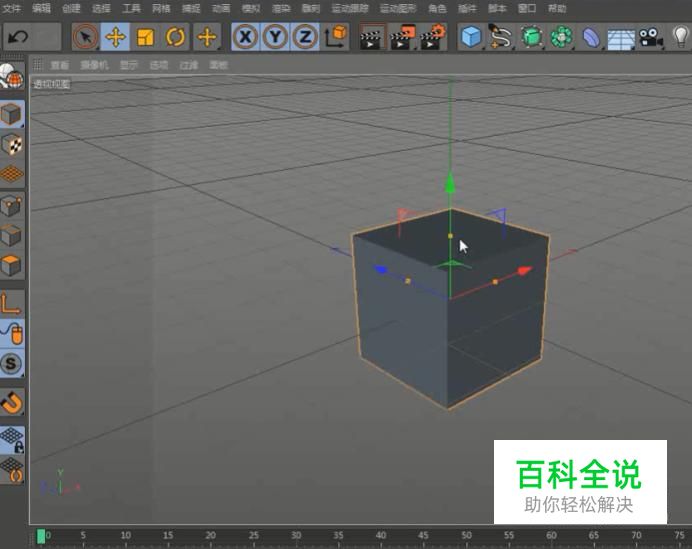
Task: Toggle Z axis lock
Action: tap(305, 37)
